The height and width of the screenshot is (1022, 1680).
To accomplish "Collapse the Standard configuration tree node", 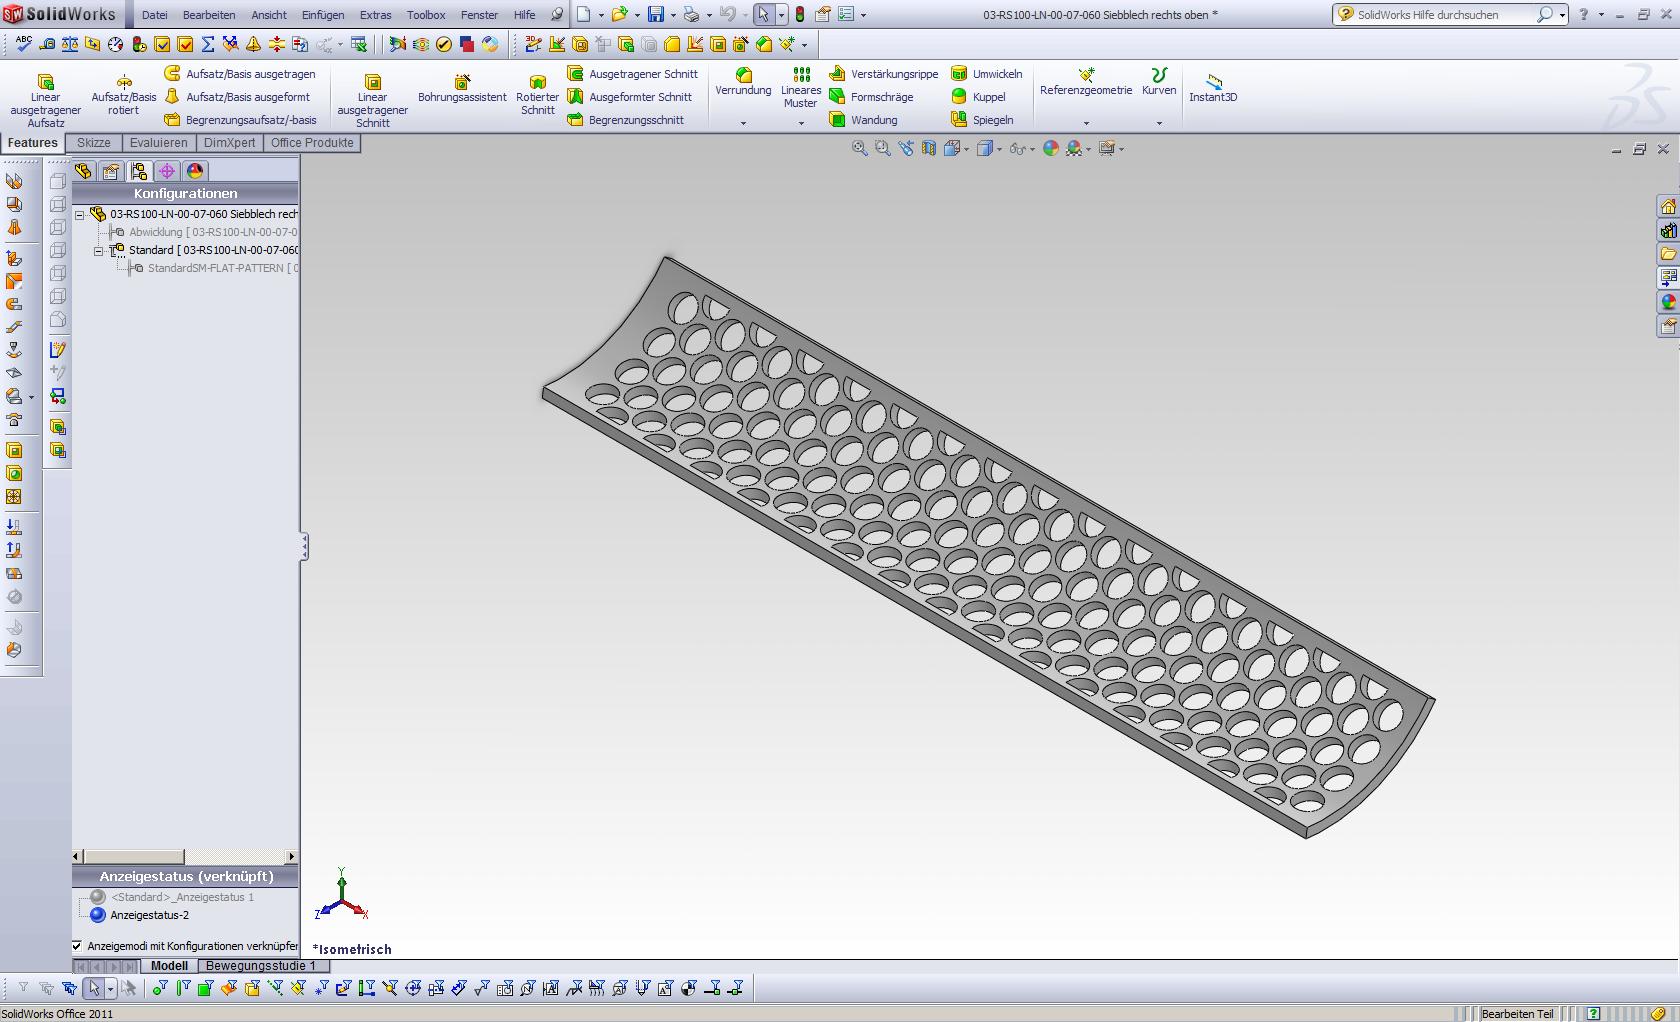I will [99, 251].
